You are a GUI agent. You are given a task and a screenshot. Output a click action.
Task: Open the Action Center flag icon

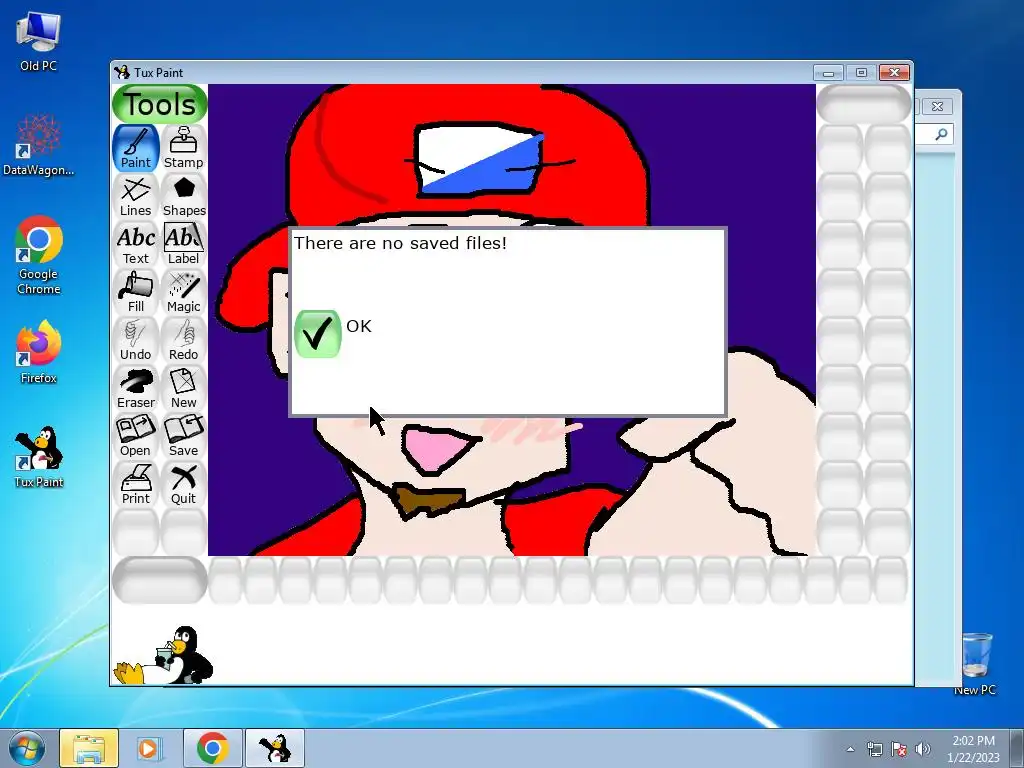(x=899, y=749)
